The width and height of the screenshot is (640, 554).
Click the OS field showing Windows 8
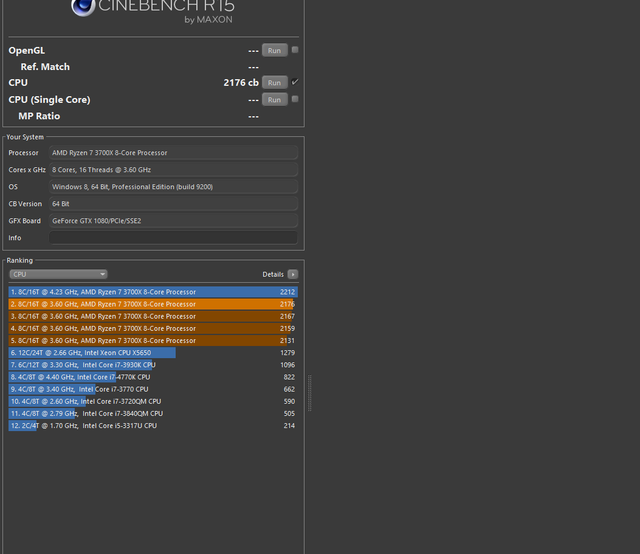click(173, 187)
